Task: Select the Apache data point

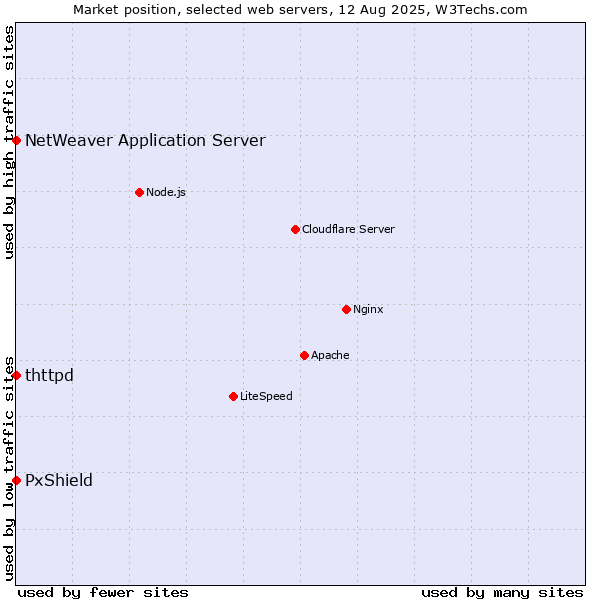Action: [x=305, y=355]
